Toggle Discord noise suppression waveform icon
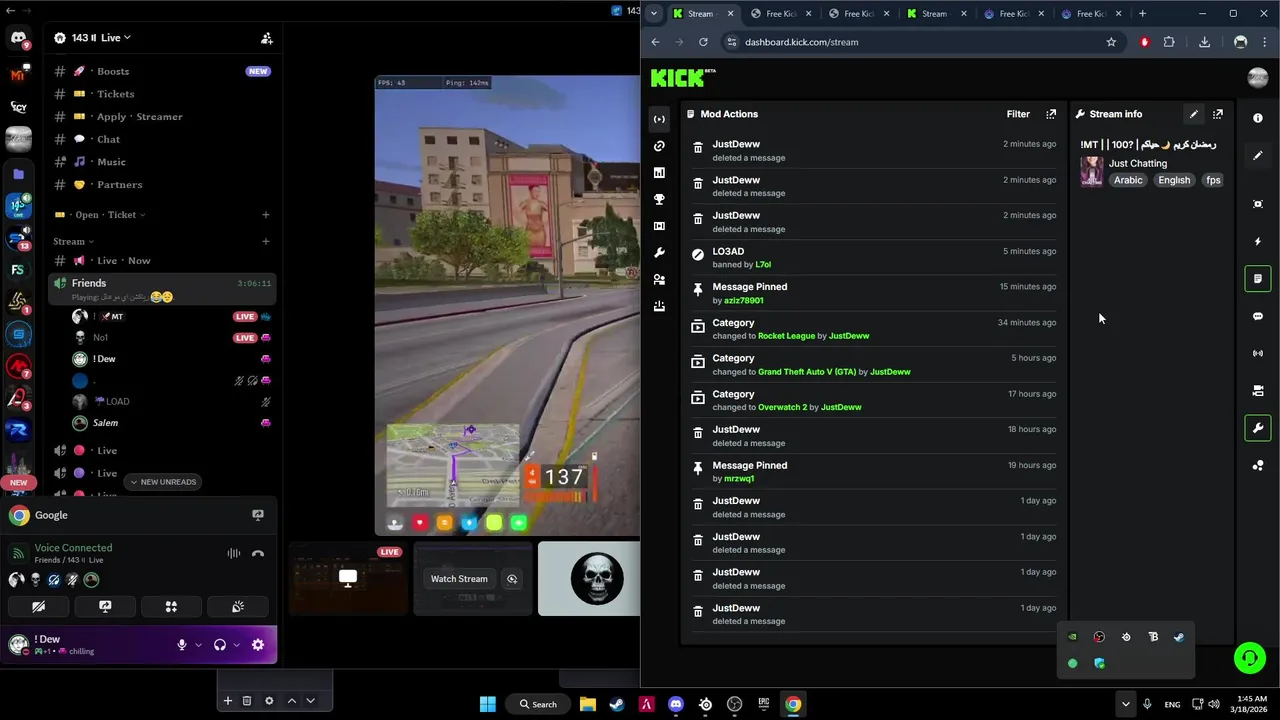This screenshot has width=1280, height=720. (x=233, y=554)
